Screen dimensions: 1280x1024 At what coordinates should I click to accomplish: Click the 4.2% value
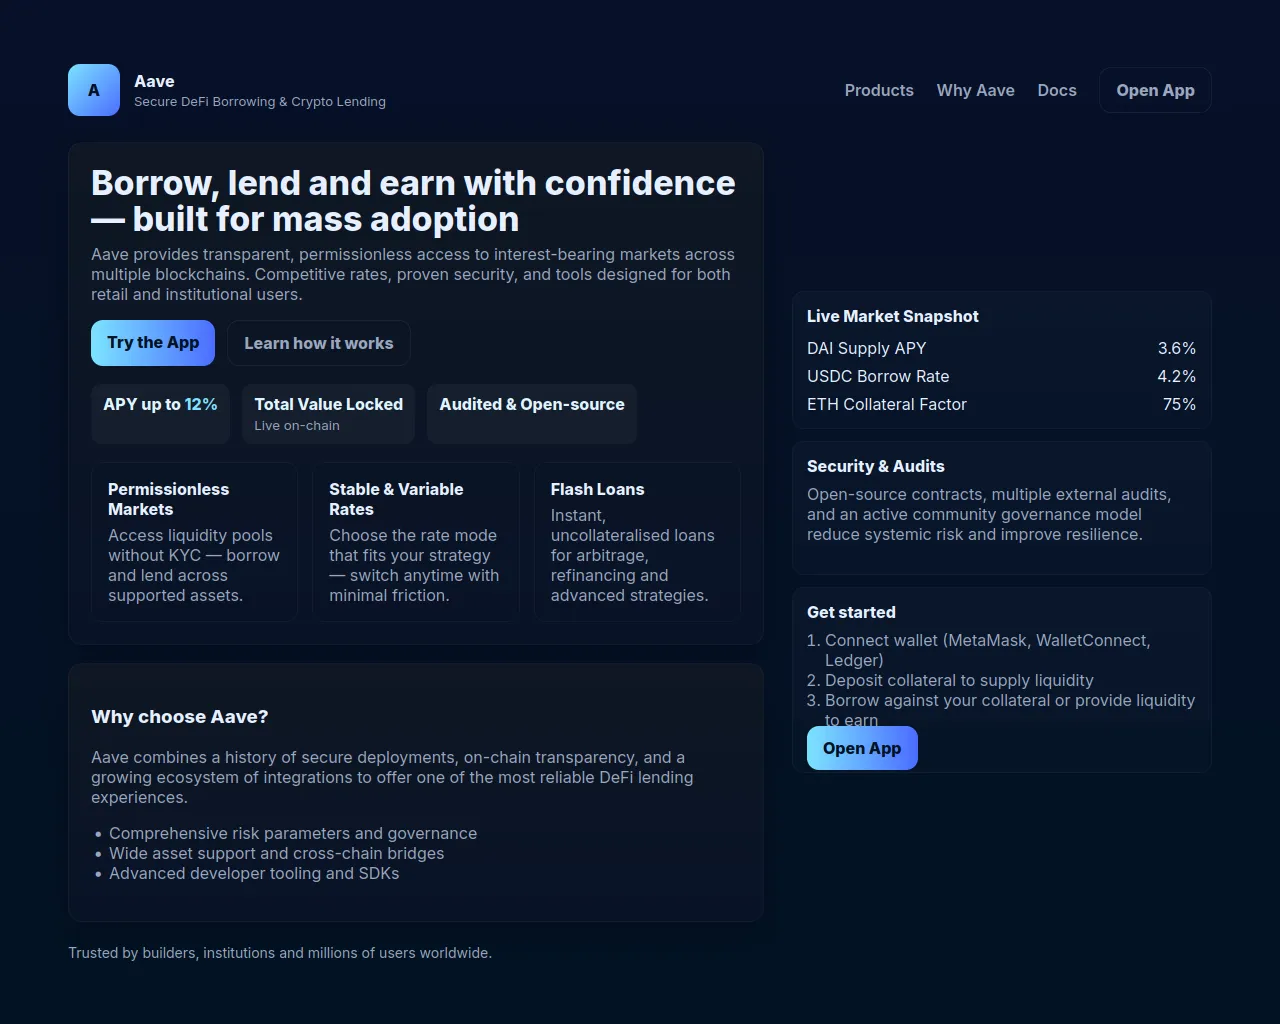1177,376
